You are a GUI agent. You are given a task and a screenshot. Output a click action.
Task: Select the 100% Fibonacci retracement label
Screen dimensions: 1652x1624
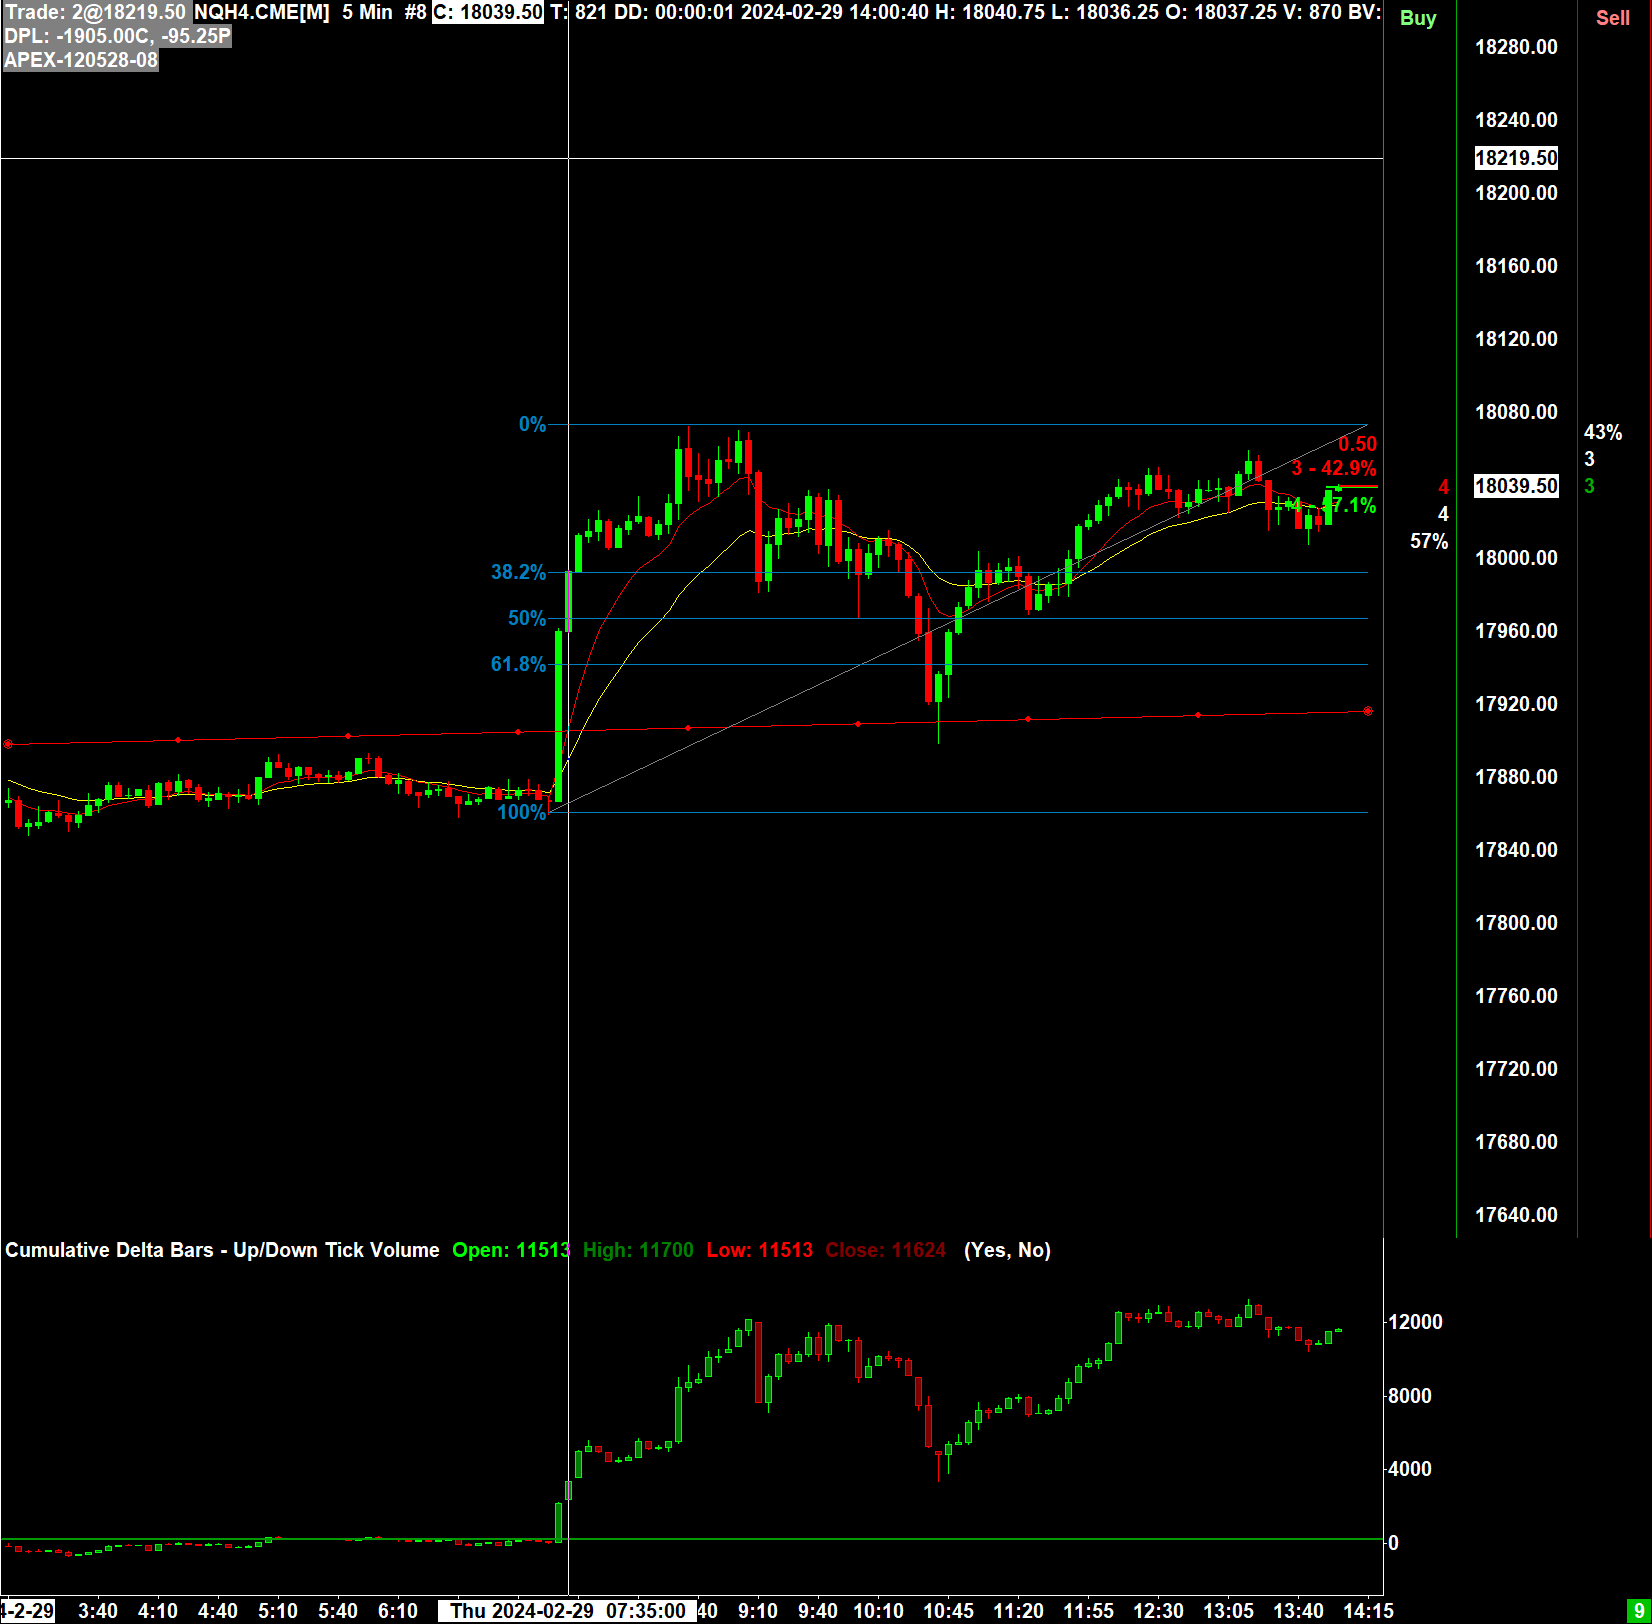pos(522,812)
